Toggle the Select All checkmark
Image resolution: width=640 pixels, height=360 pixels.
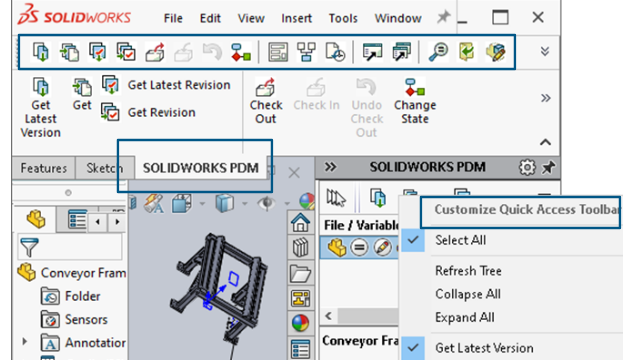[413, 240]
